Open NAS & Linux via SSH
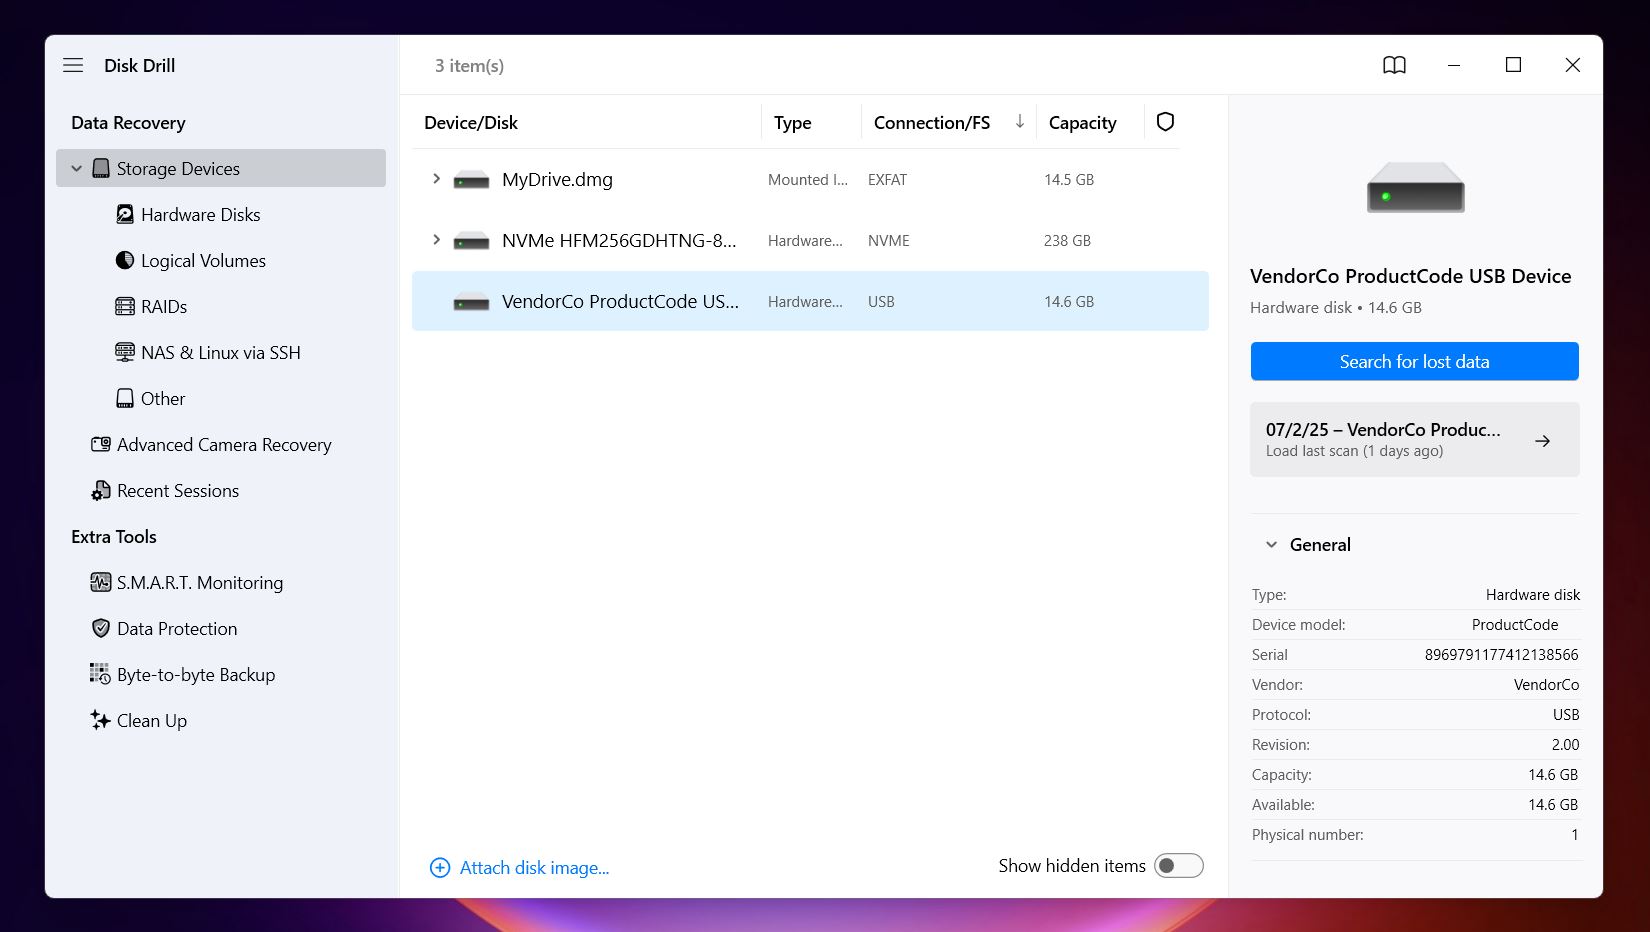1650x932 pixels. point(220,352)
